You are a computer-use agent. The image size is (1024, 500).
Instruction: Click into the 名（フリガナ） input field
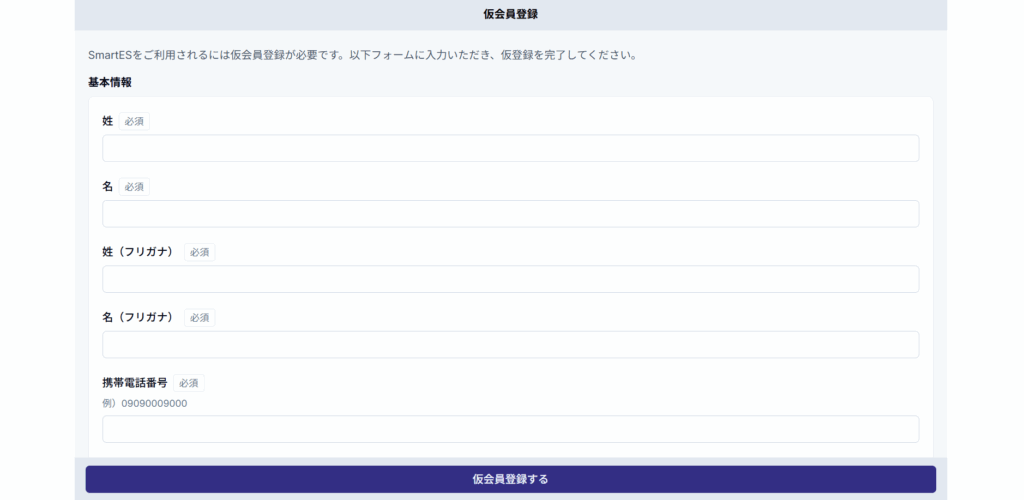coord(510,345)
